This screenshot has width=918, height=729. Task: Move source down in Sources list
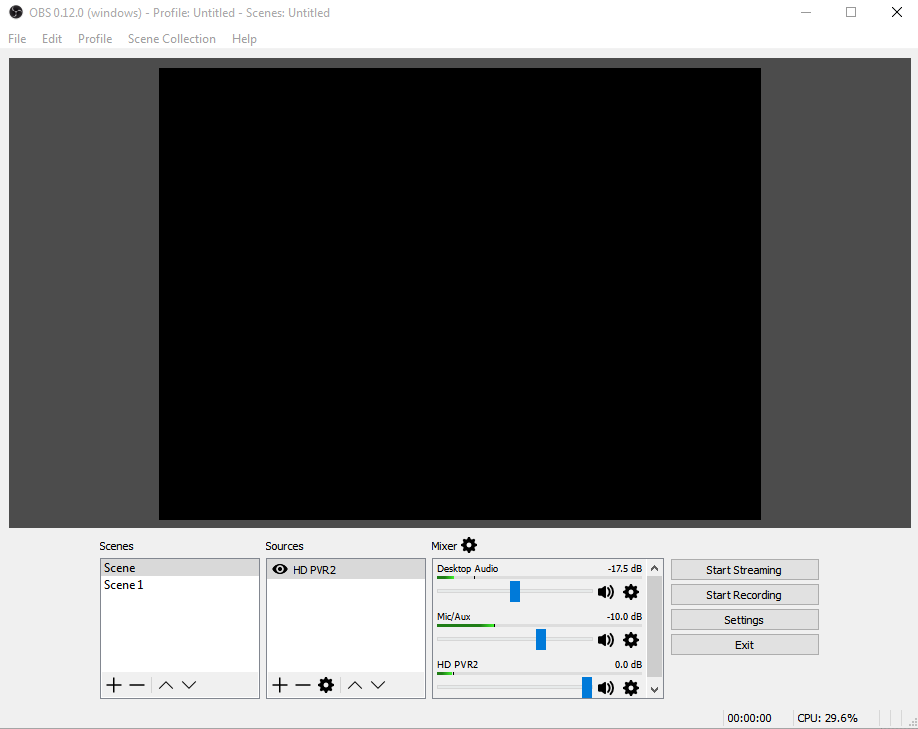pos(378,685)
